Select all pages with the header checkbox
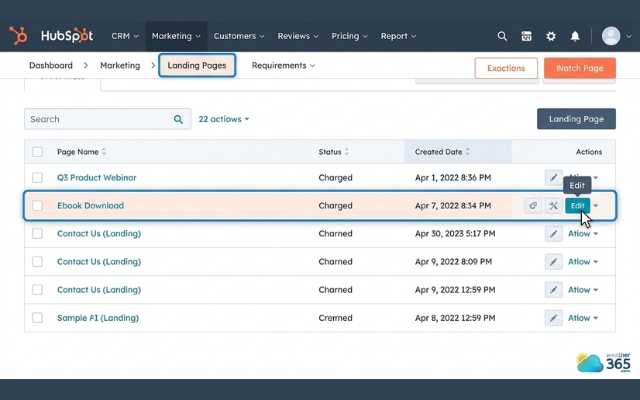The width and height of the screenshot is (640, 400). (x=38, y=152)
